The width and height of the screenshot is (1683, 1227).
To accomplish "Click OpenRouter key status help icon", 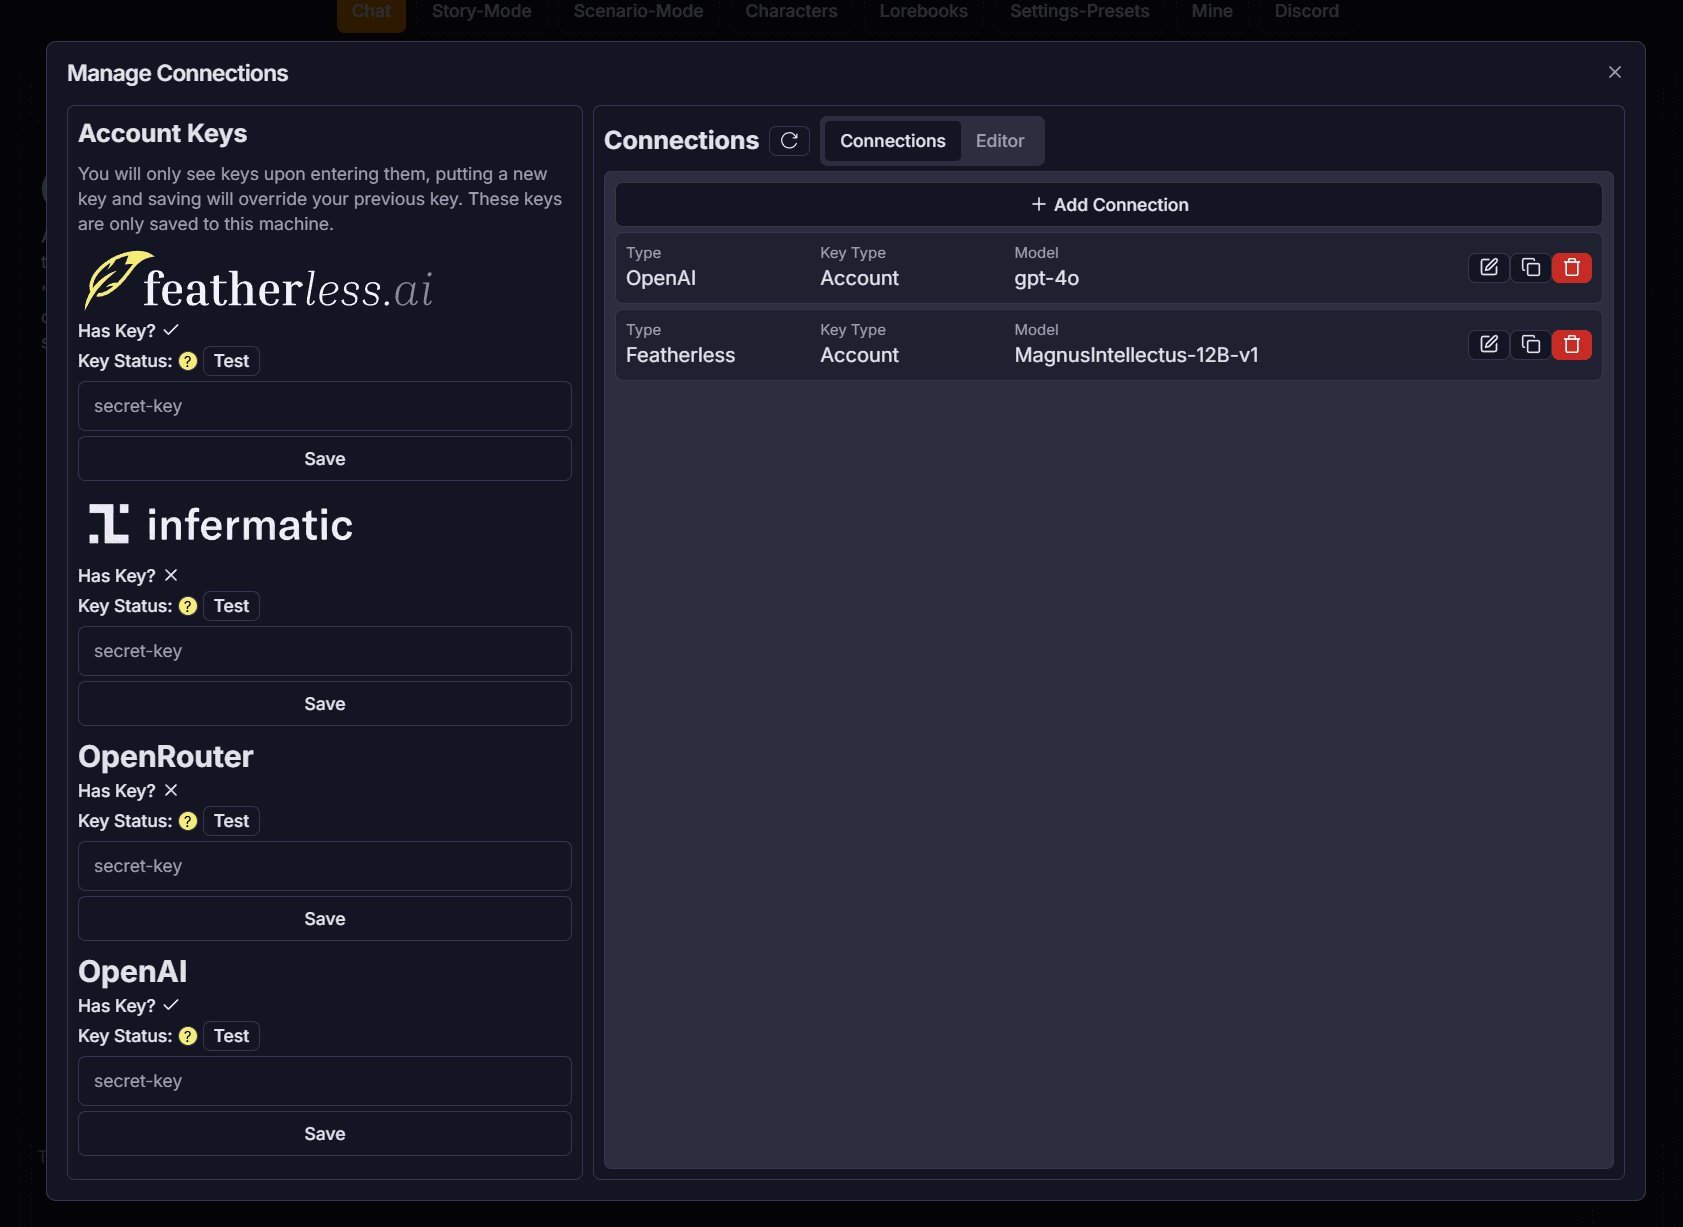I will [x=188, y=821].
